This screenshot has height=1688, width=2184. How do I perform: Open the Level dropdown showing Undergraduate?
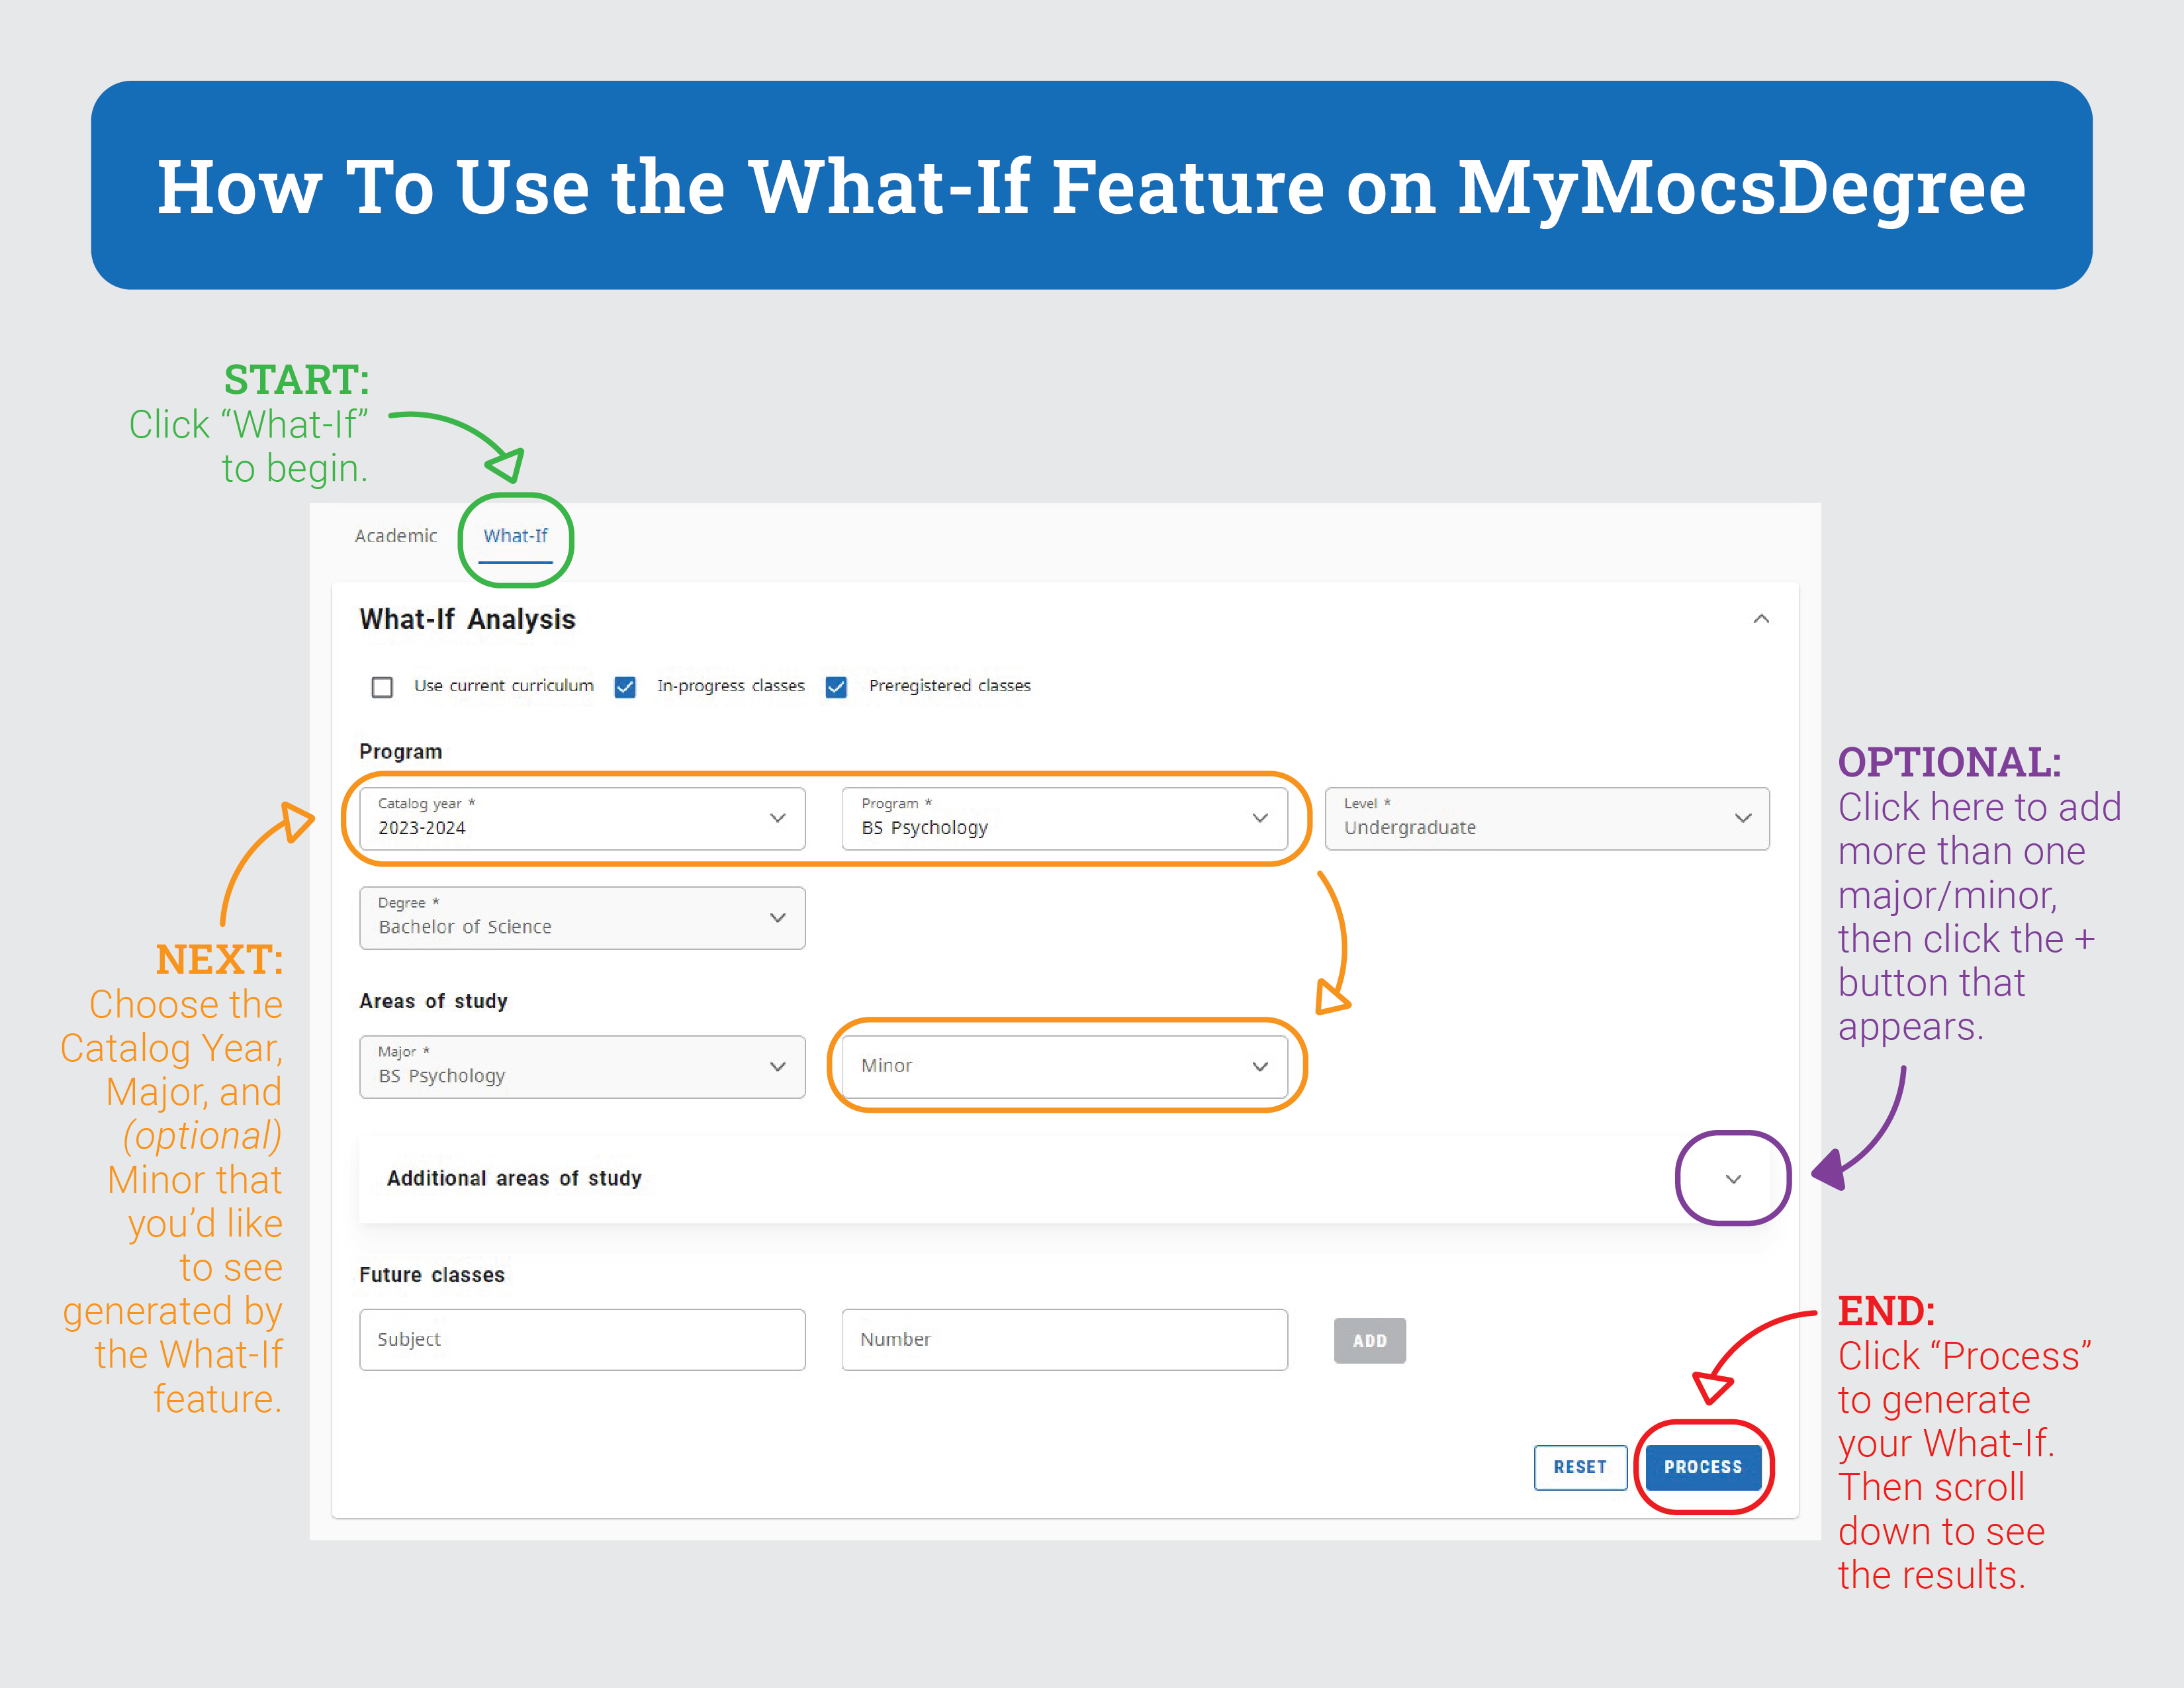pos(1547,818)
